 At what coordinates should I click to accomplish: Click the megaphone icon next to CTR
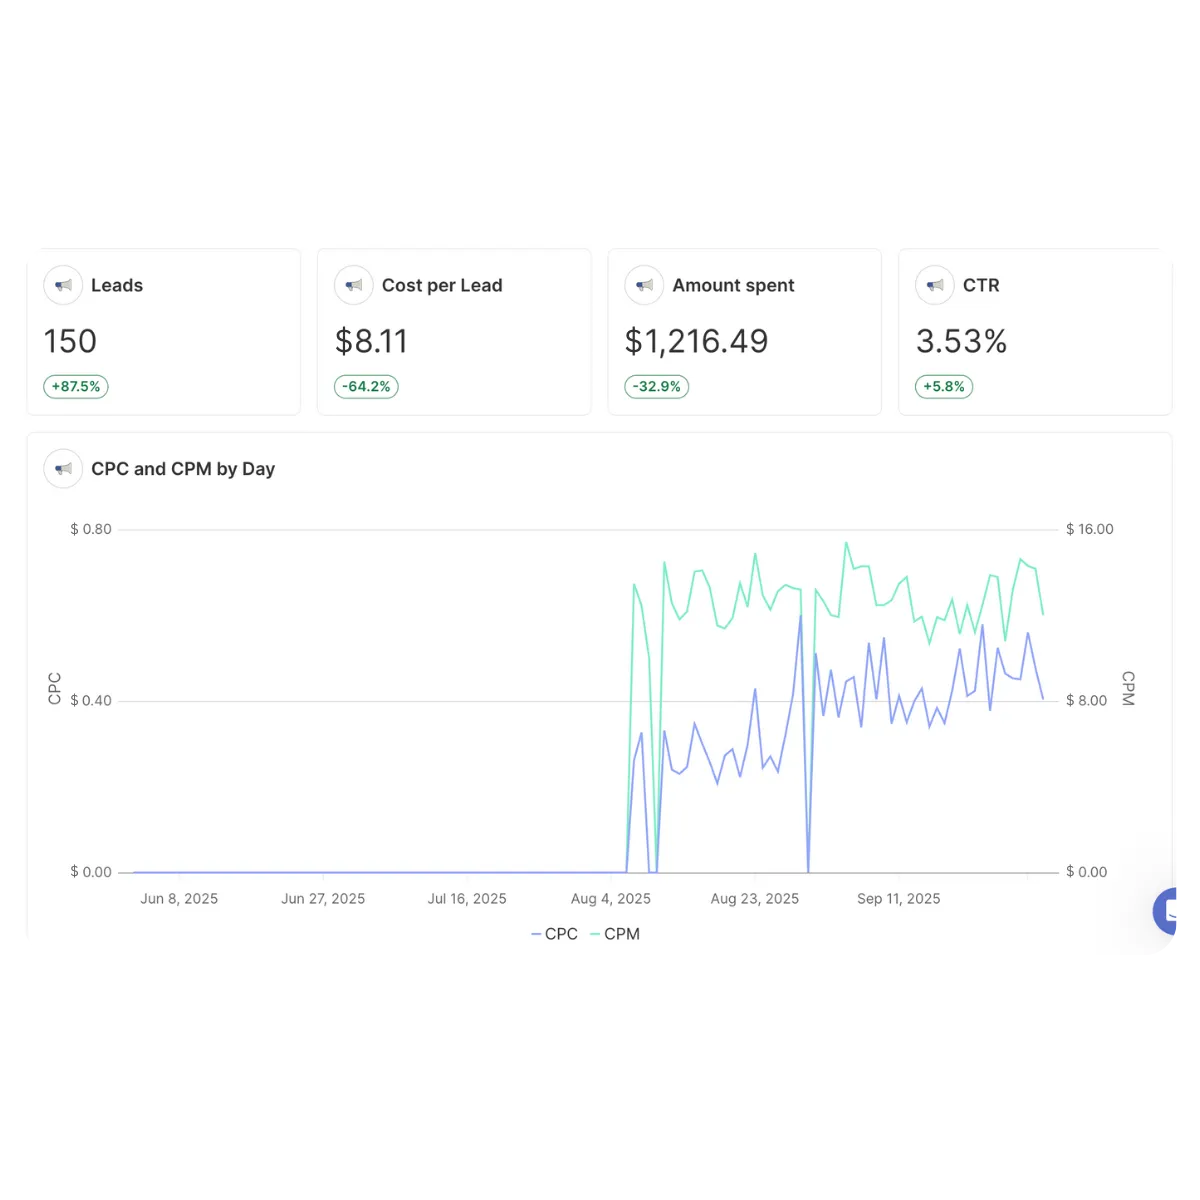pos(935,285)
